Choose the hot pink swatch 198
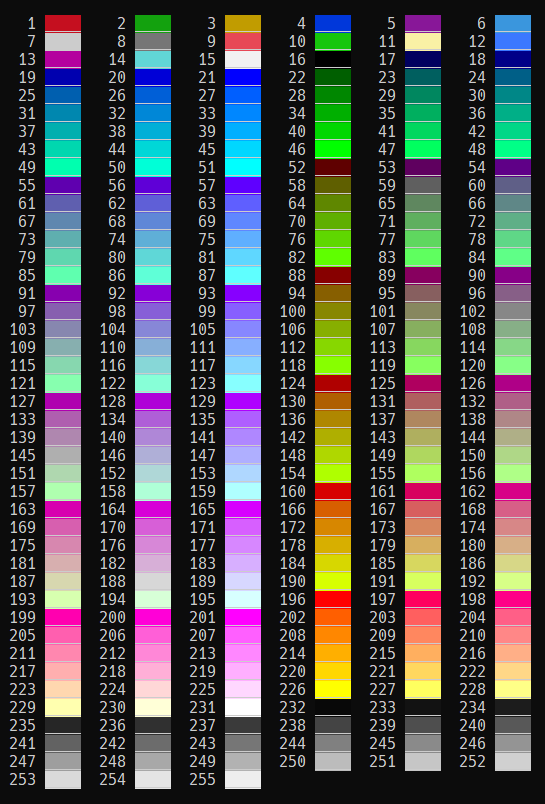Viewport: 545px width, 804px height. [x=513, y=599]
